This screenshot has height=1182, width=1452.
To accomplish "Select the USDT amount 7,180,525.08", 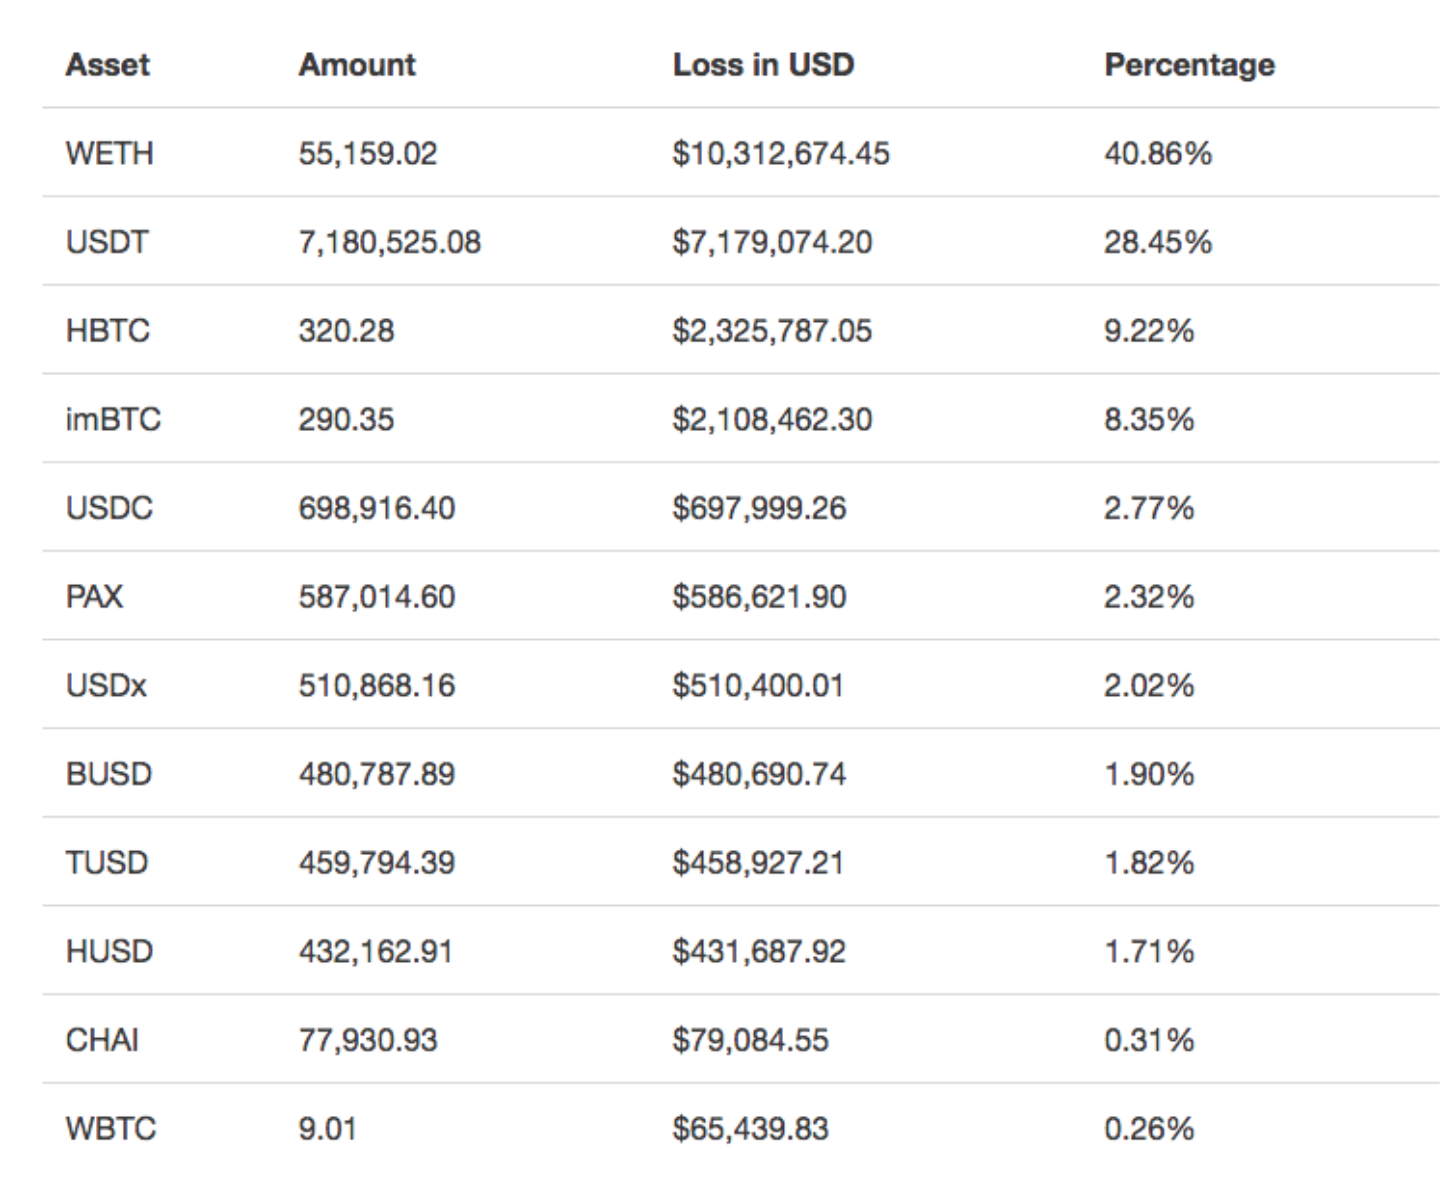I will pos(389,242).
